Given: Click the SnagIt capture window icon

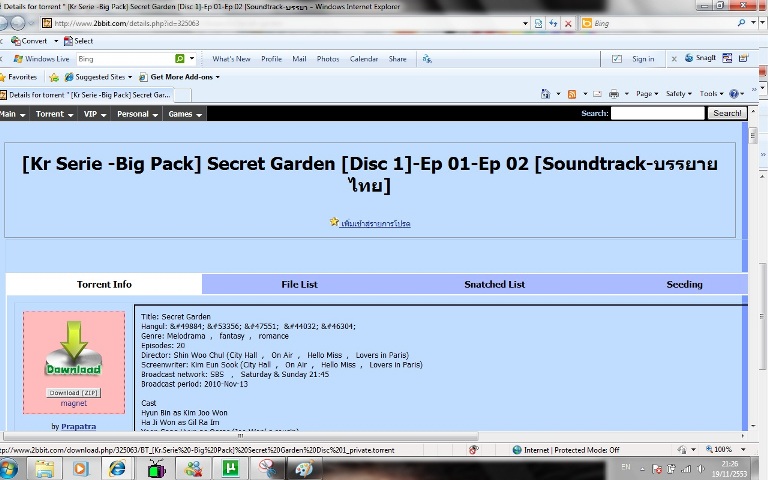Looking at the screenshot, I should (727, 58).
